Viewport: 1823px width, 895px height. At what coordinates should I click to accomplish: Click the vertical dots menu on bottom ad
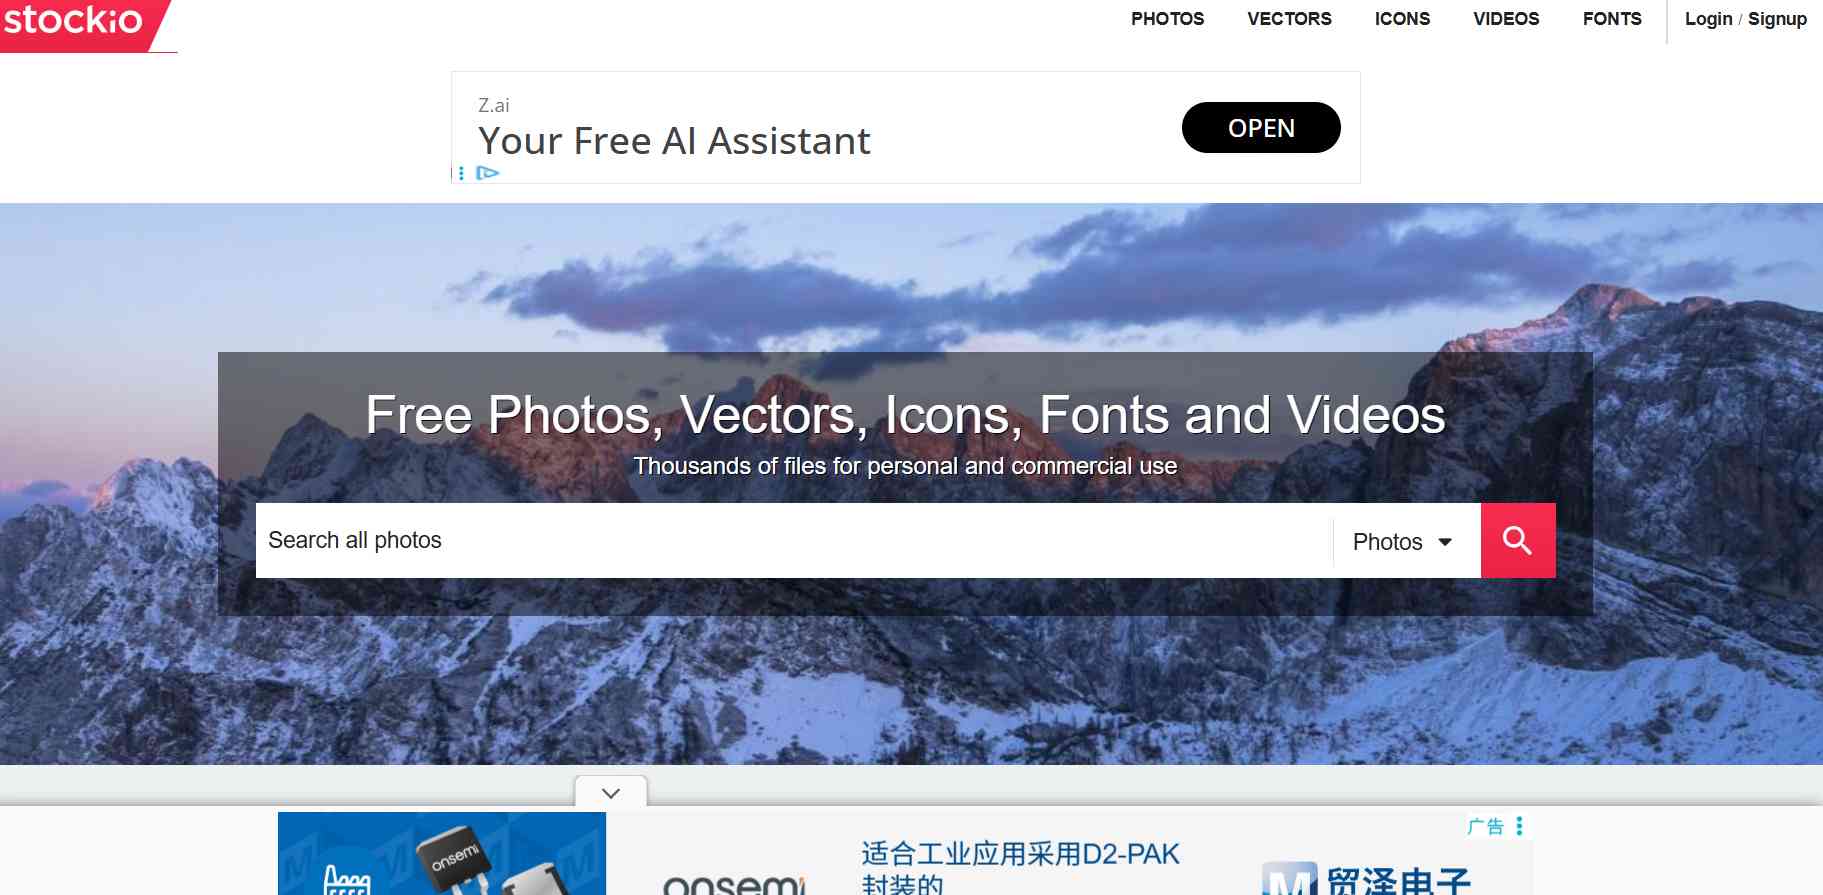point(1519,826)
